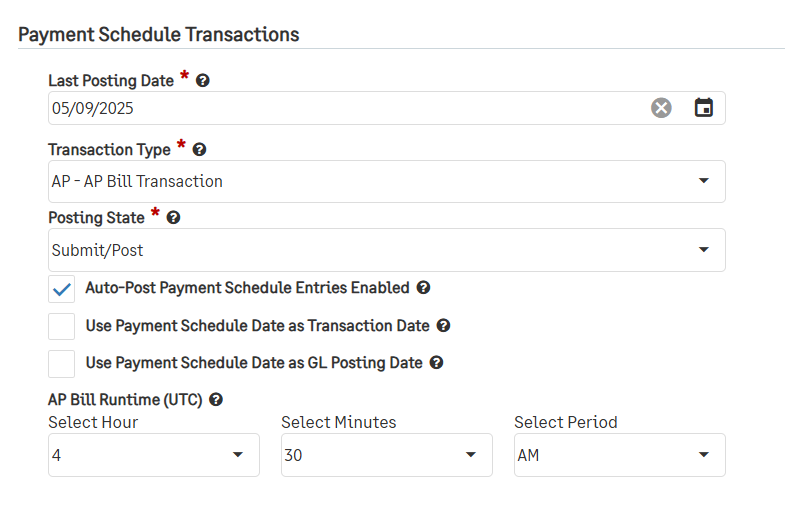Open the Select Period AM dropdown
This screenshot has width=785, height=520.
coord(619,455)
